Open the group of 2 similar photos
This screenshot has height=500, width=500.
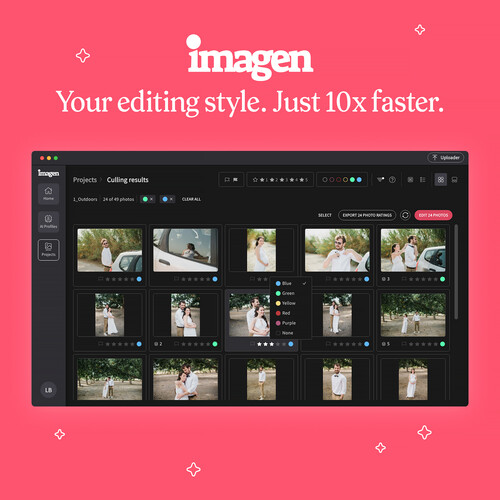coord(158,344)
